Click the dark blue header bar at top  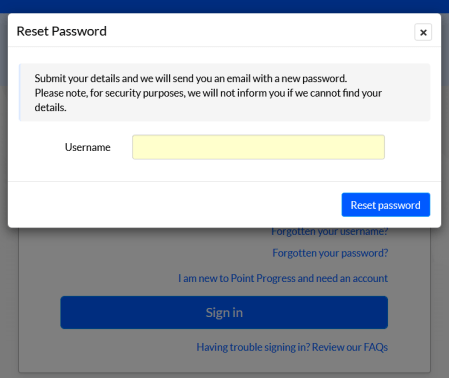coord(224,6)
